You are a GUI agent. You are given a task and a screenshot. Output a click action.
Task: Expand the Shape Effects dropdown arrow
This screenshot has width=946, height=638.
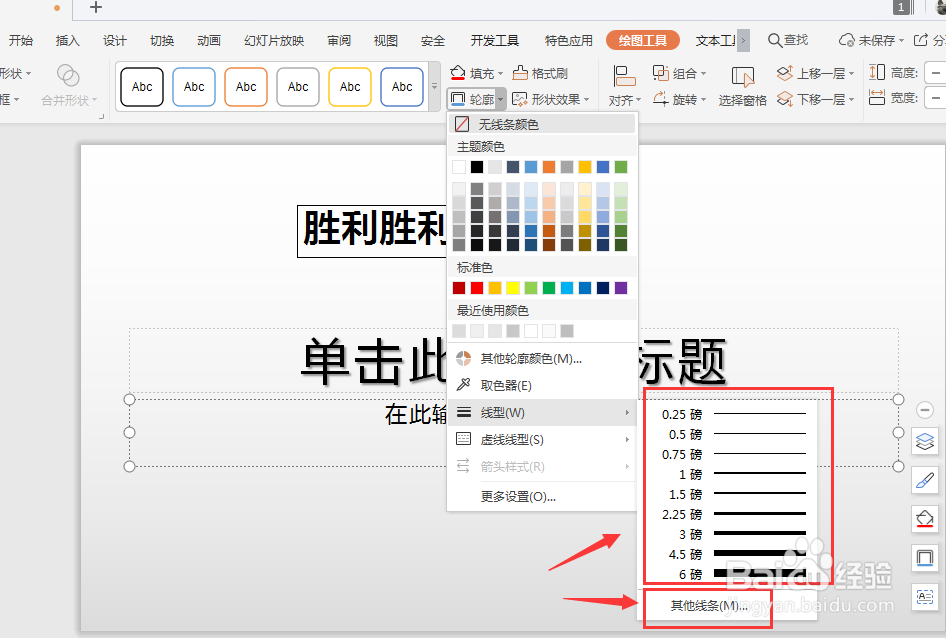coord(586,100)
